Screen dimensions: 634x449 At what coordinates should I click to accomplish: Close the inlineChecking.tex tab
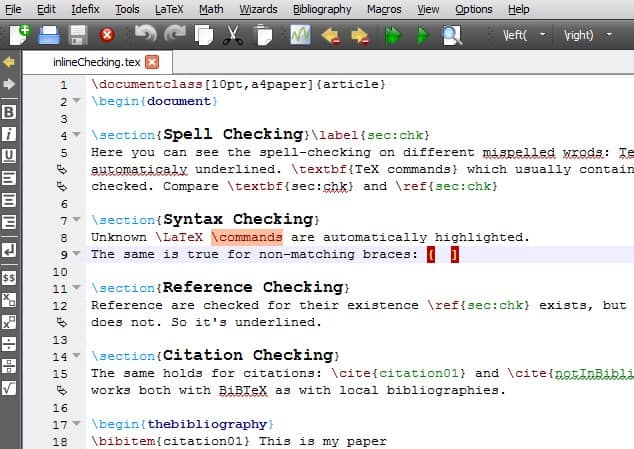(x=152, y=62)
